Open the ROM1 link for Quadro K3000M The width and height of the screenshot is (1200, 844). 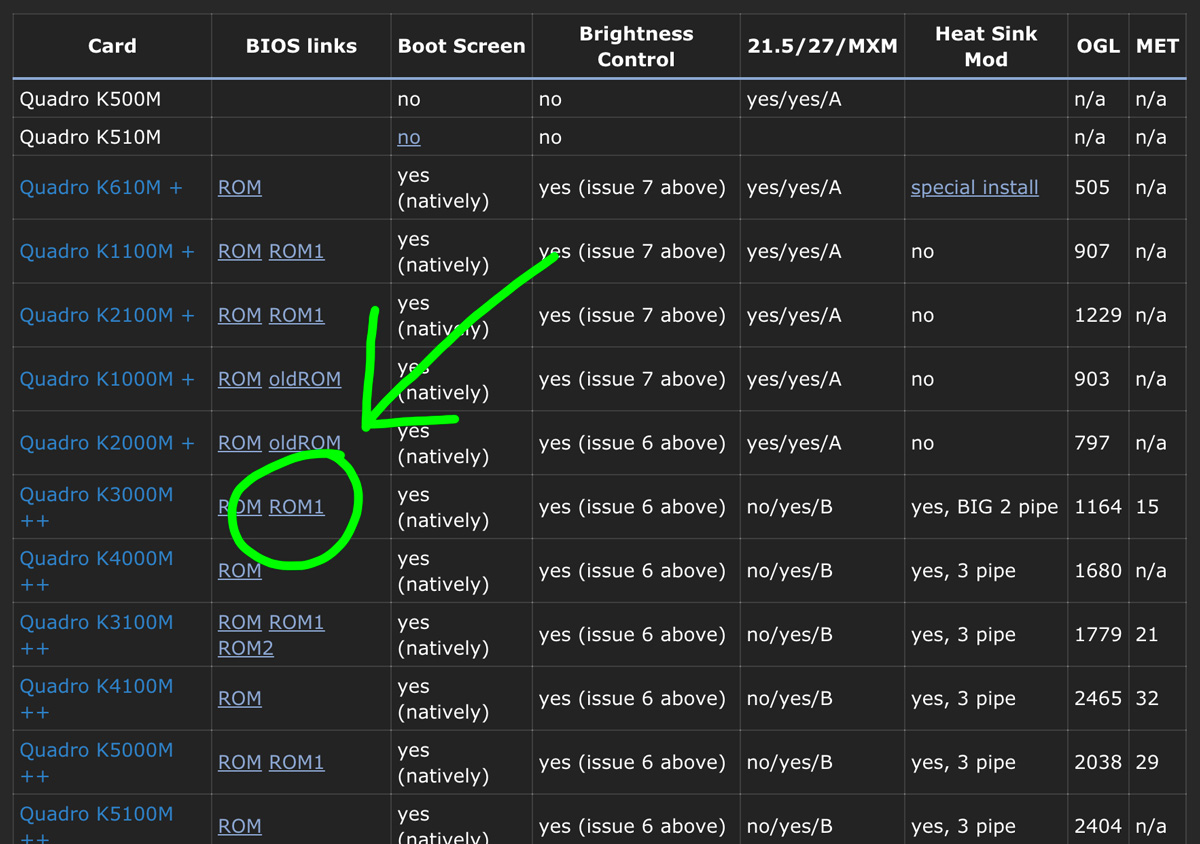[297, 507]
